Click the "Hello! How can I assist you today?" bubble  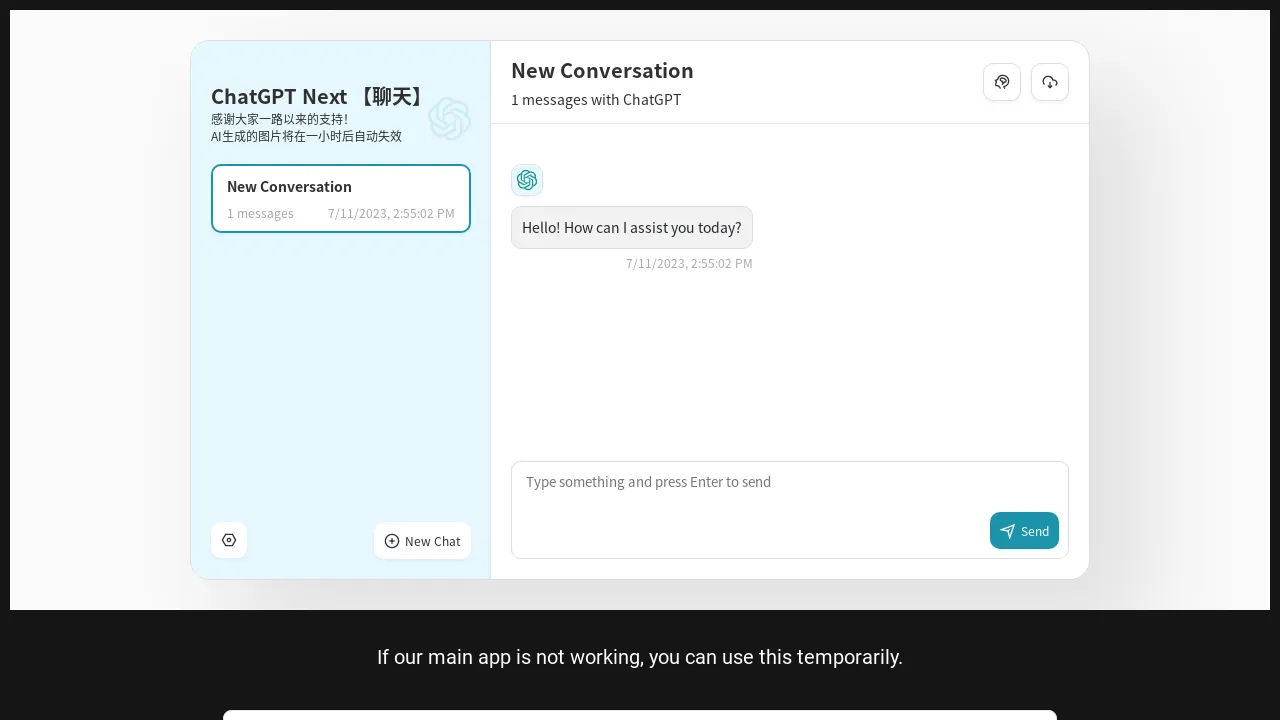pyautogui.click(x=632, y=228)
